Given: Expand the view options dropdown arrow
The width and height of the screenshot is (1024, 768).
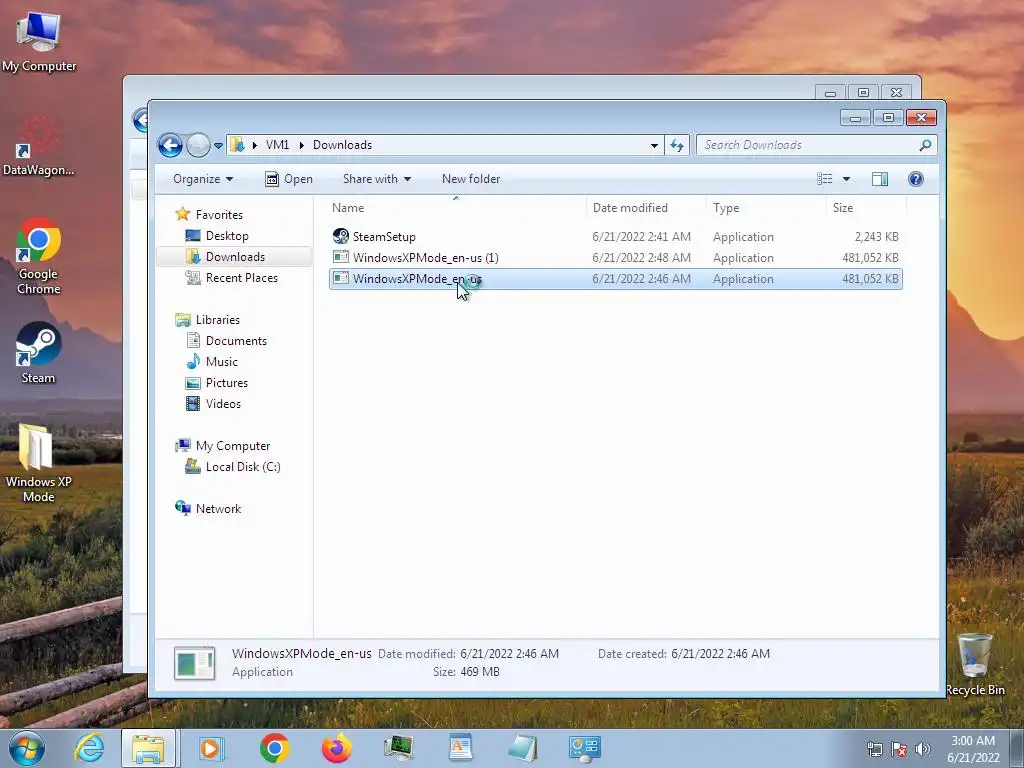Looking at the screenshot, I should (x=846, y=179).
